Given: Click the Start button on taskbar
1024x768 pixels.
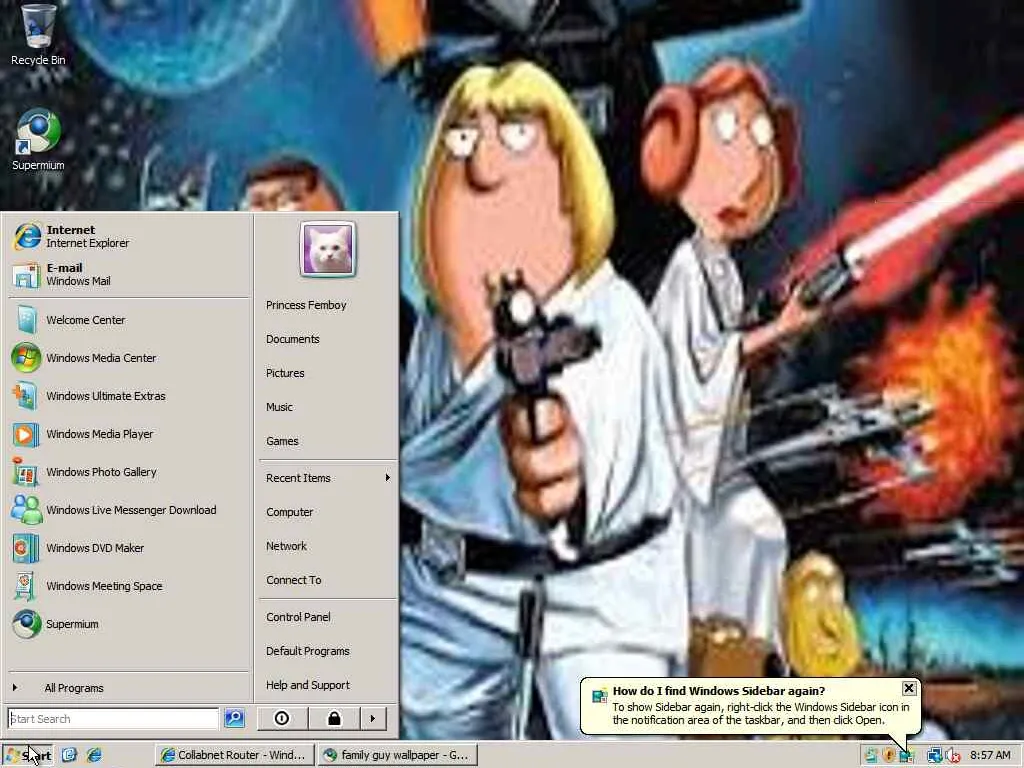Looking at the screenshot, I should click(x=27, y=756).
